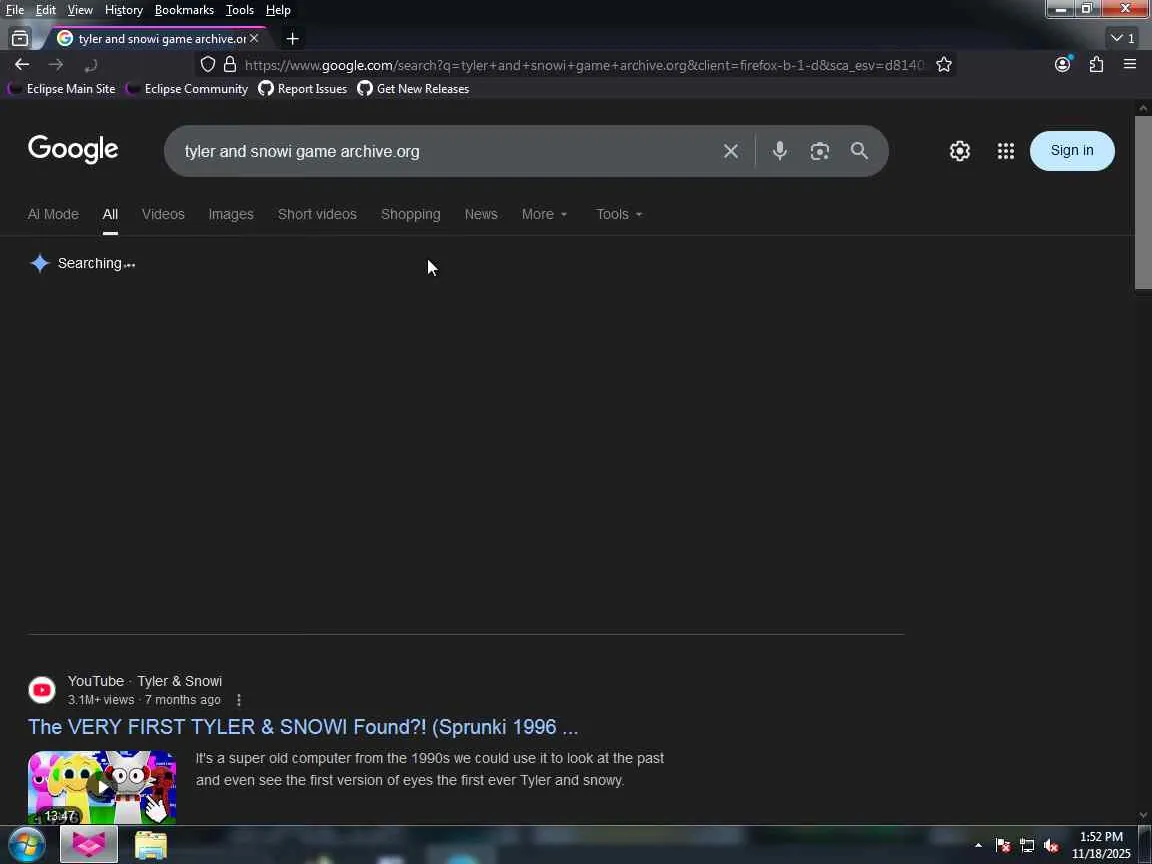Click the Action Center flag icon
The image size is (1152, 864).
click(x=1003, y=846)
